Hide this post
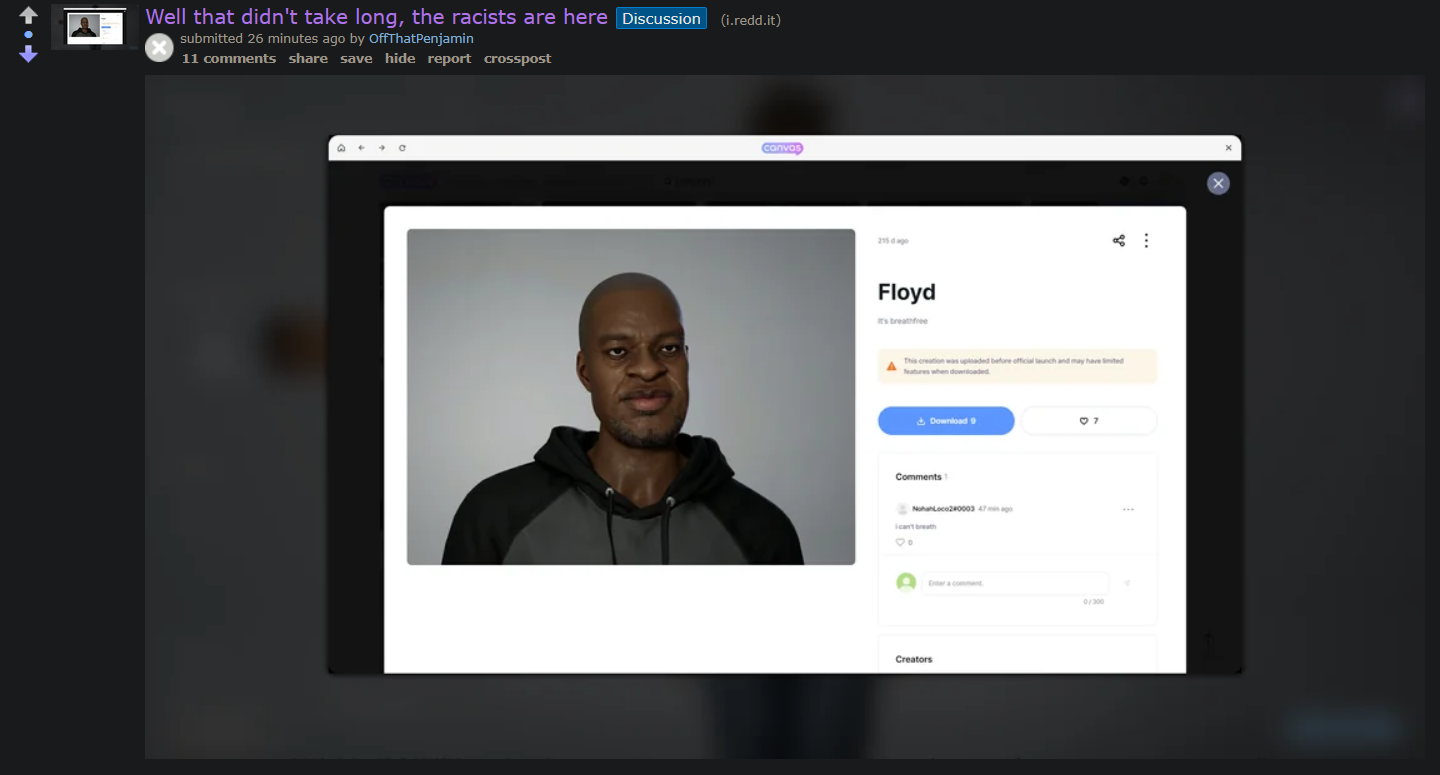Screen dimensions: 1440x775 coord(400,58)
